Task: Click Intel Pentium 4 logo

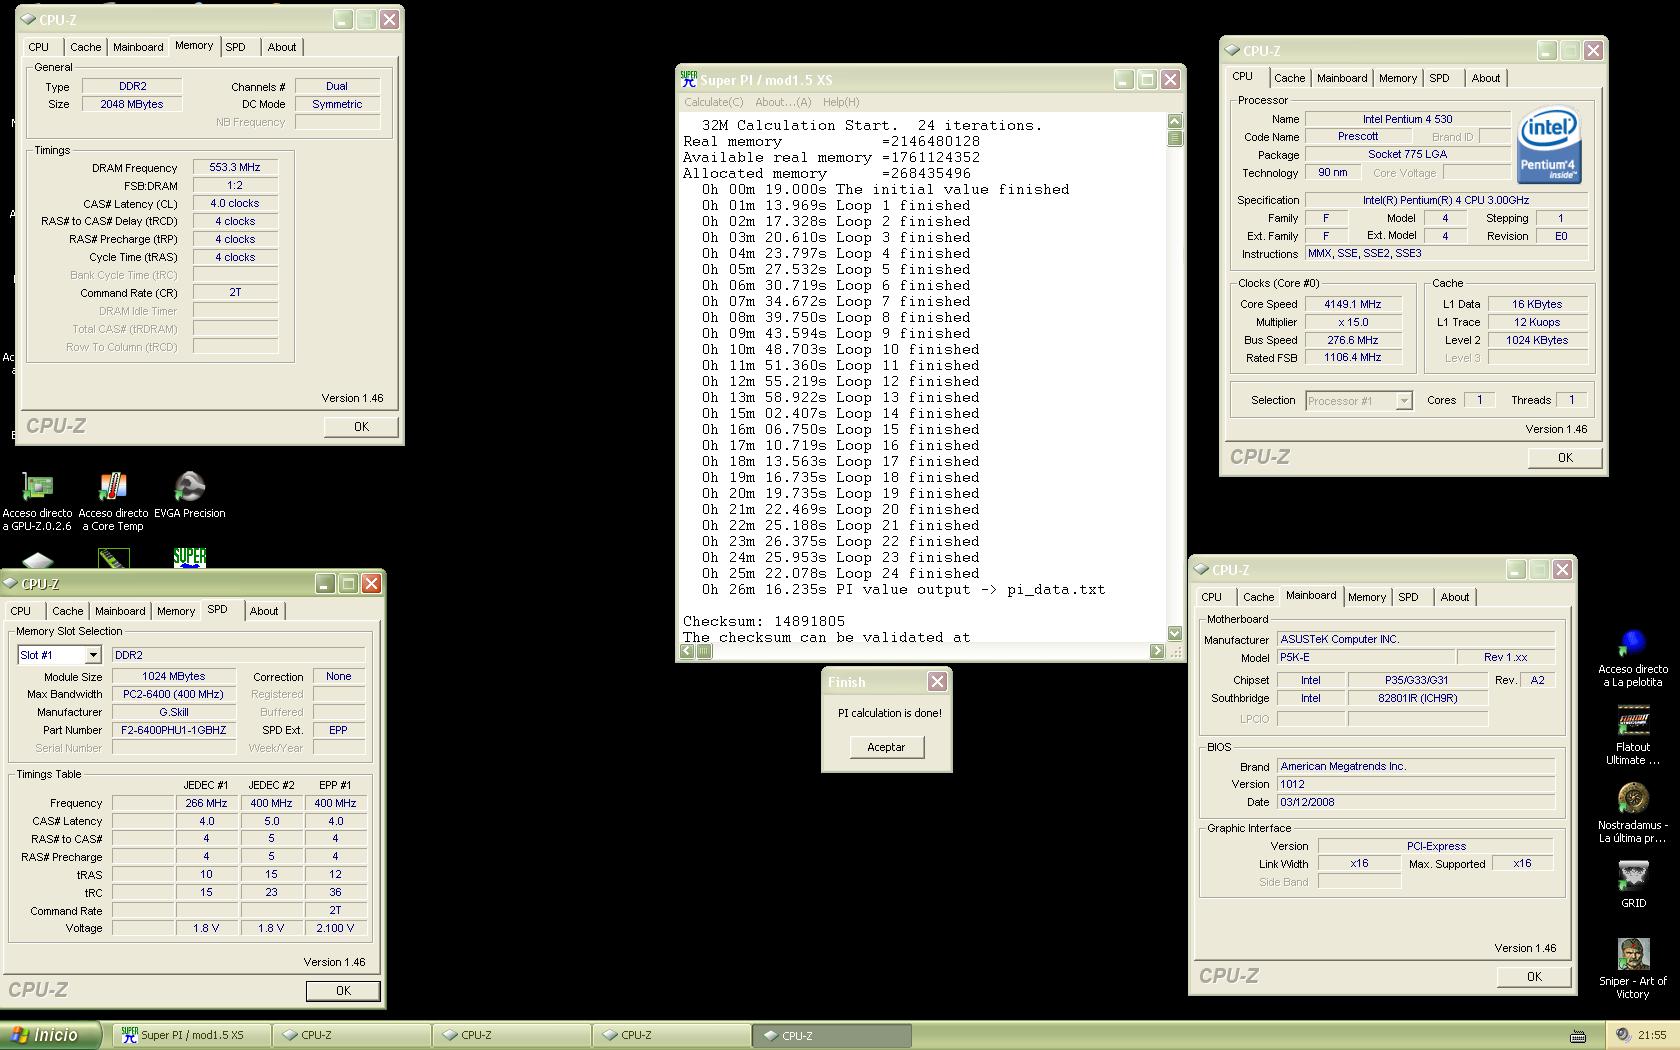Action: pos(1548,146)
